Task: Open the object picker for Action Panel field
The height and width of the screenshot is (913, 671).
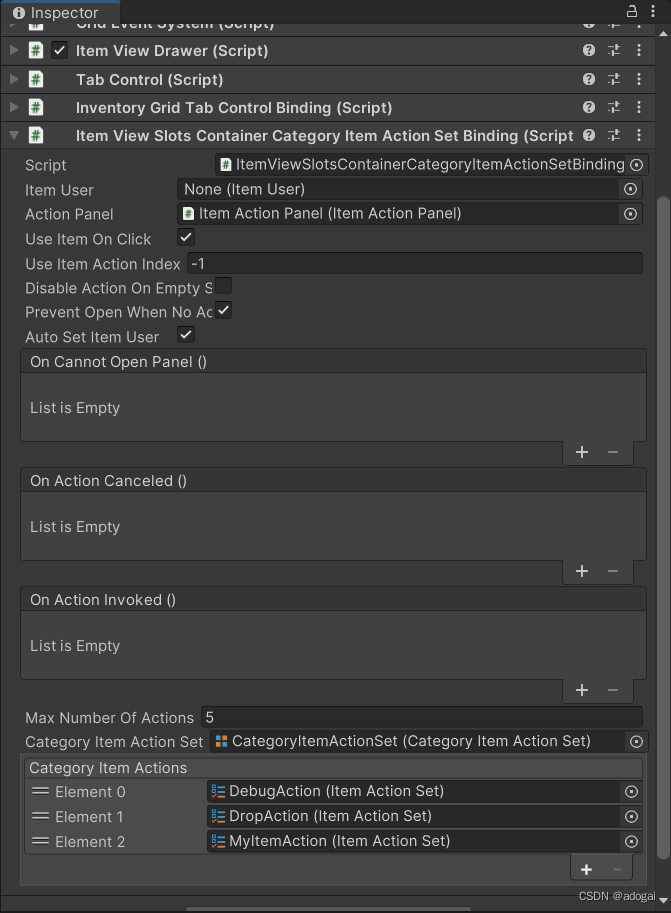Action: [630, 213]
